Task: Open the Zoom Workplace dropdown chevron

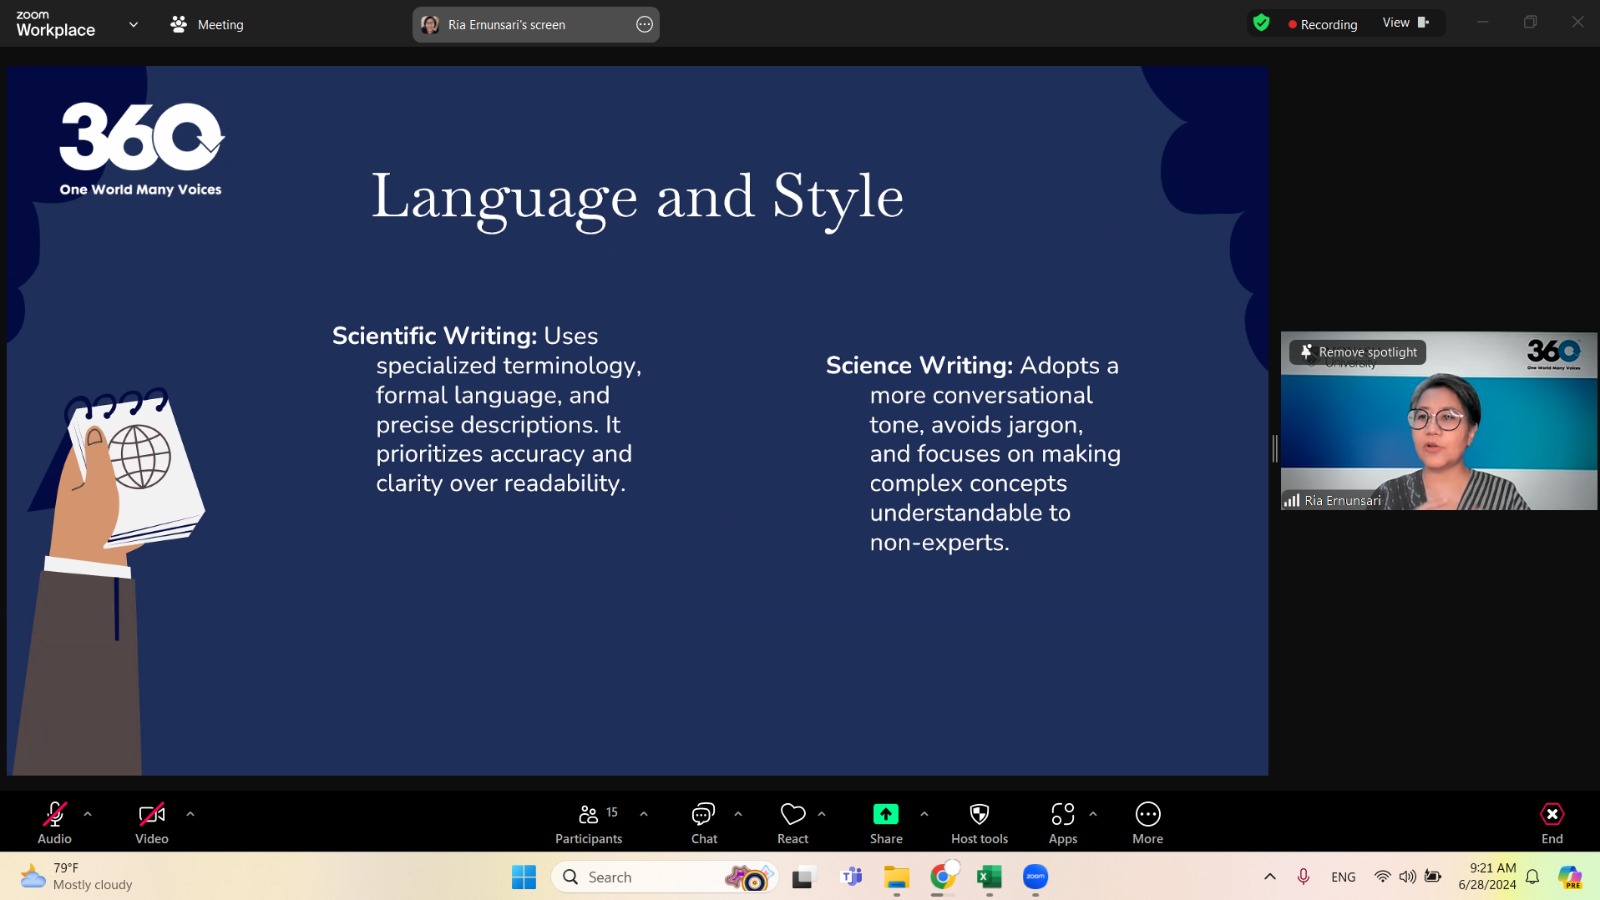Action: 133,24
